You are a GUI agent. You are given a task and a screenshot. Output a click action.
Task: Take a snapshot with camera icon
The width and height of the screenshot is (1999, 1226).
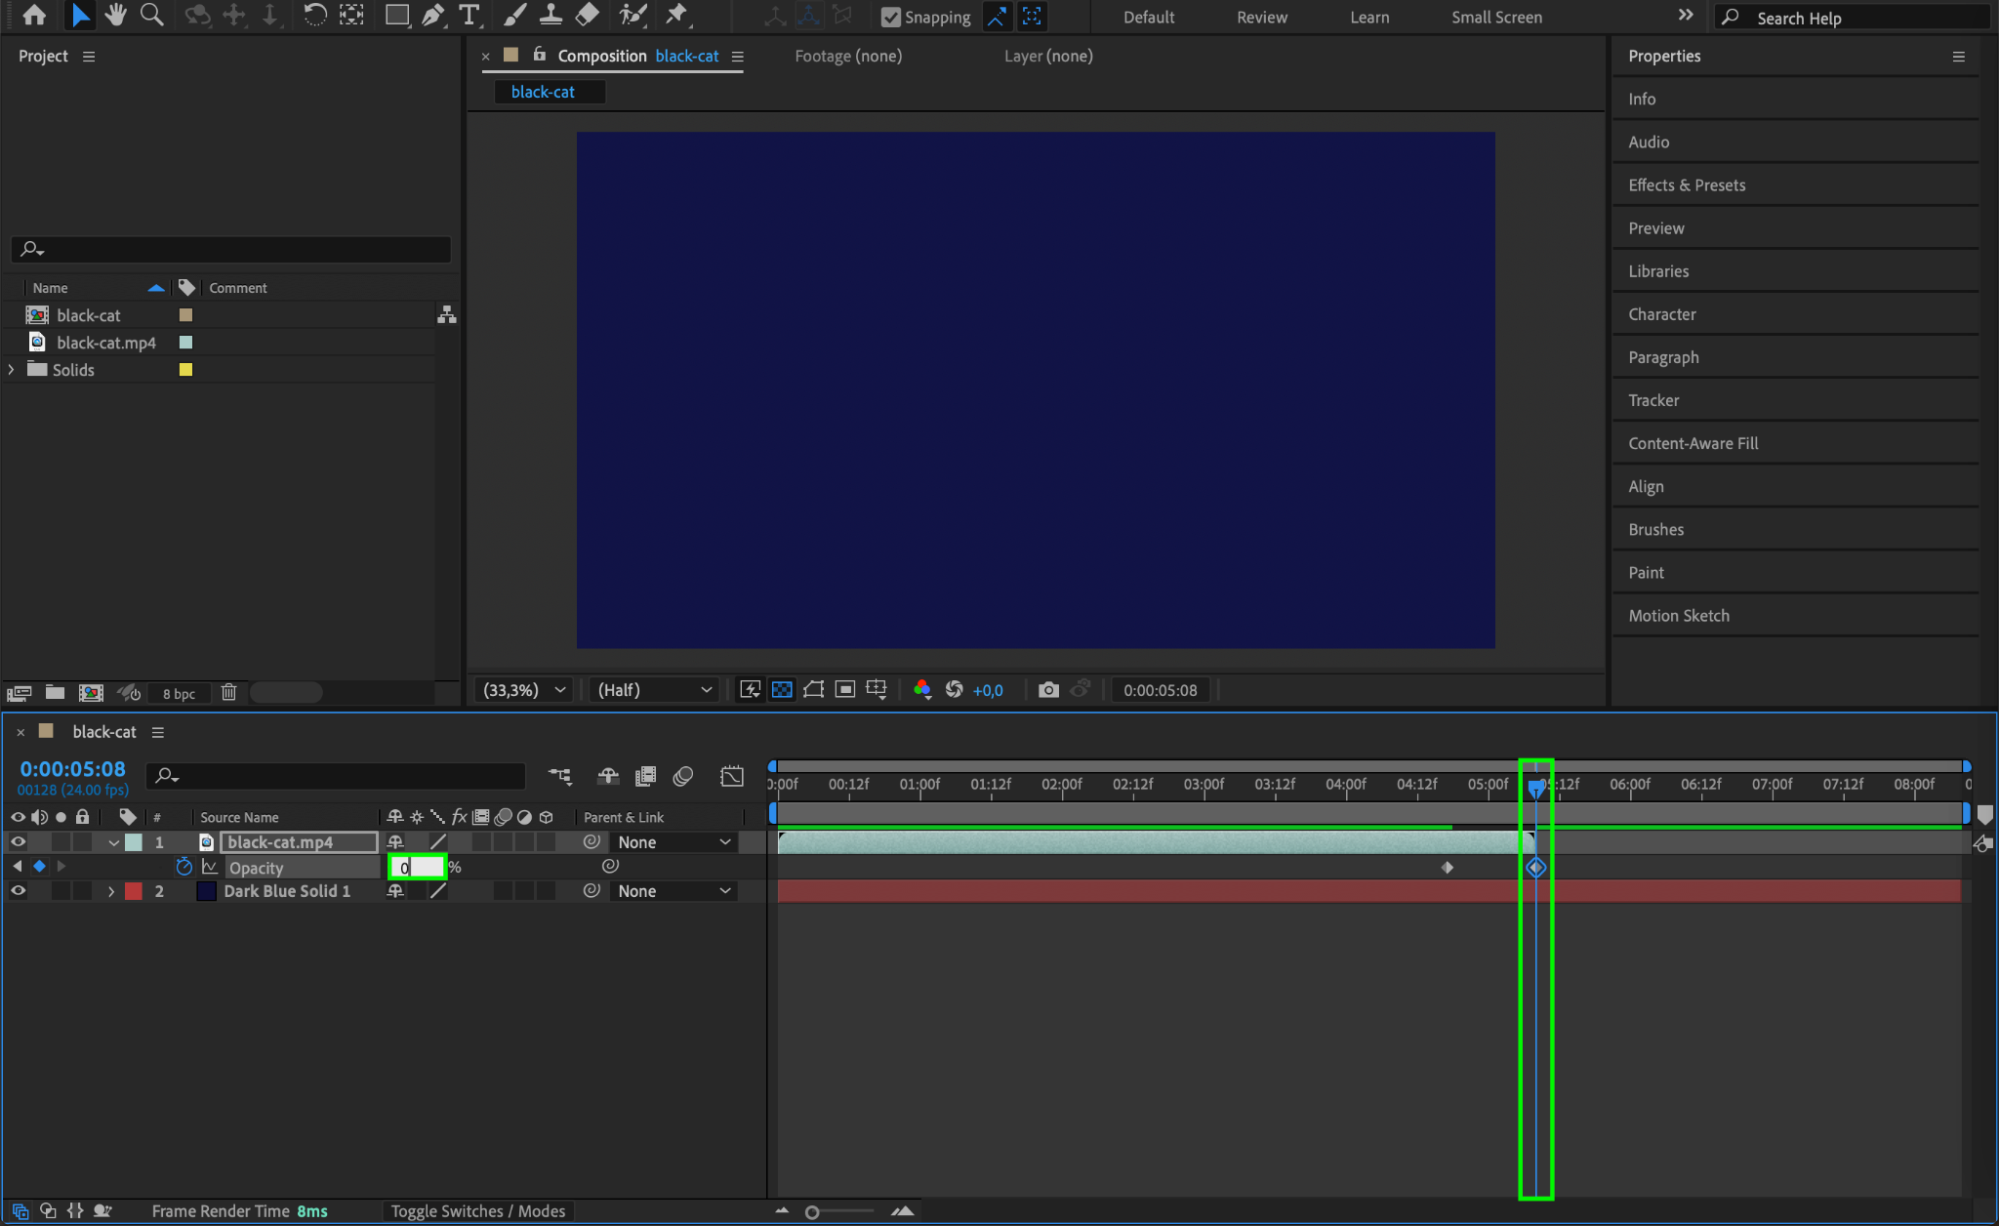tap(1047, 690)
